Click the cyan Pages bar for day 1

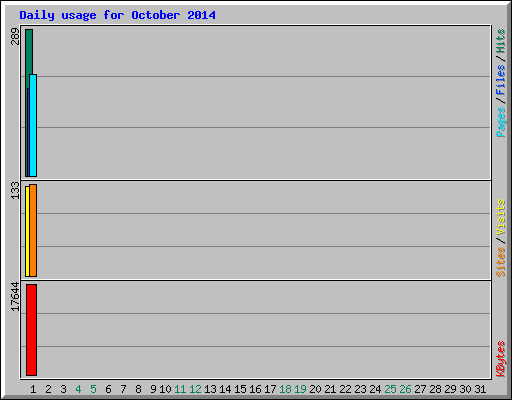[x=33, y=125]
